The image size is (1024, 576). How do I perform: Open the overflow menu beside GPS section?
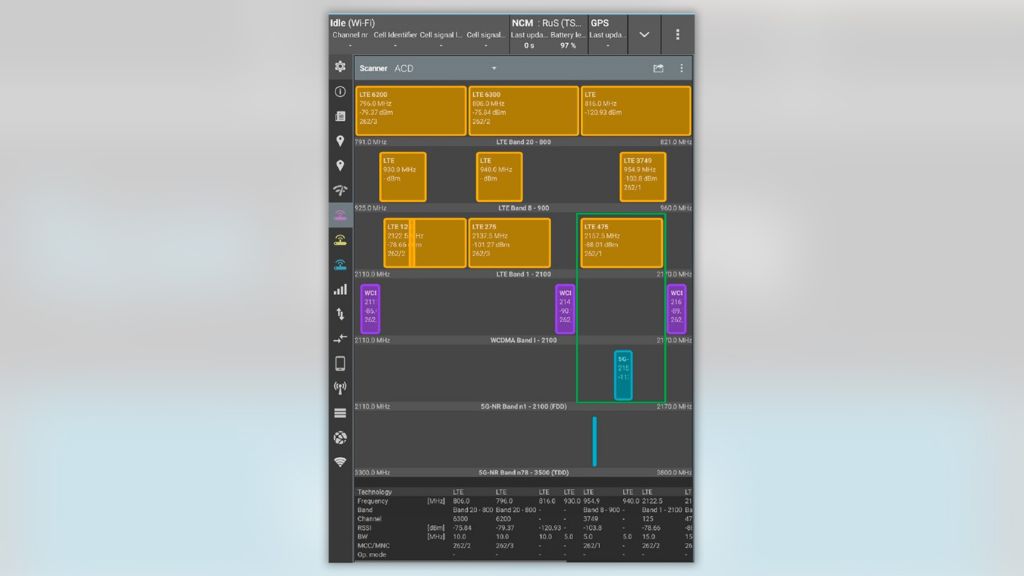pyautogui.click(x=679, y=34)
